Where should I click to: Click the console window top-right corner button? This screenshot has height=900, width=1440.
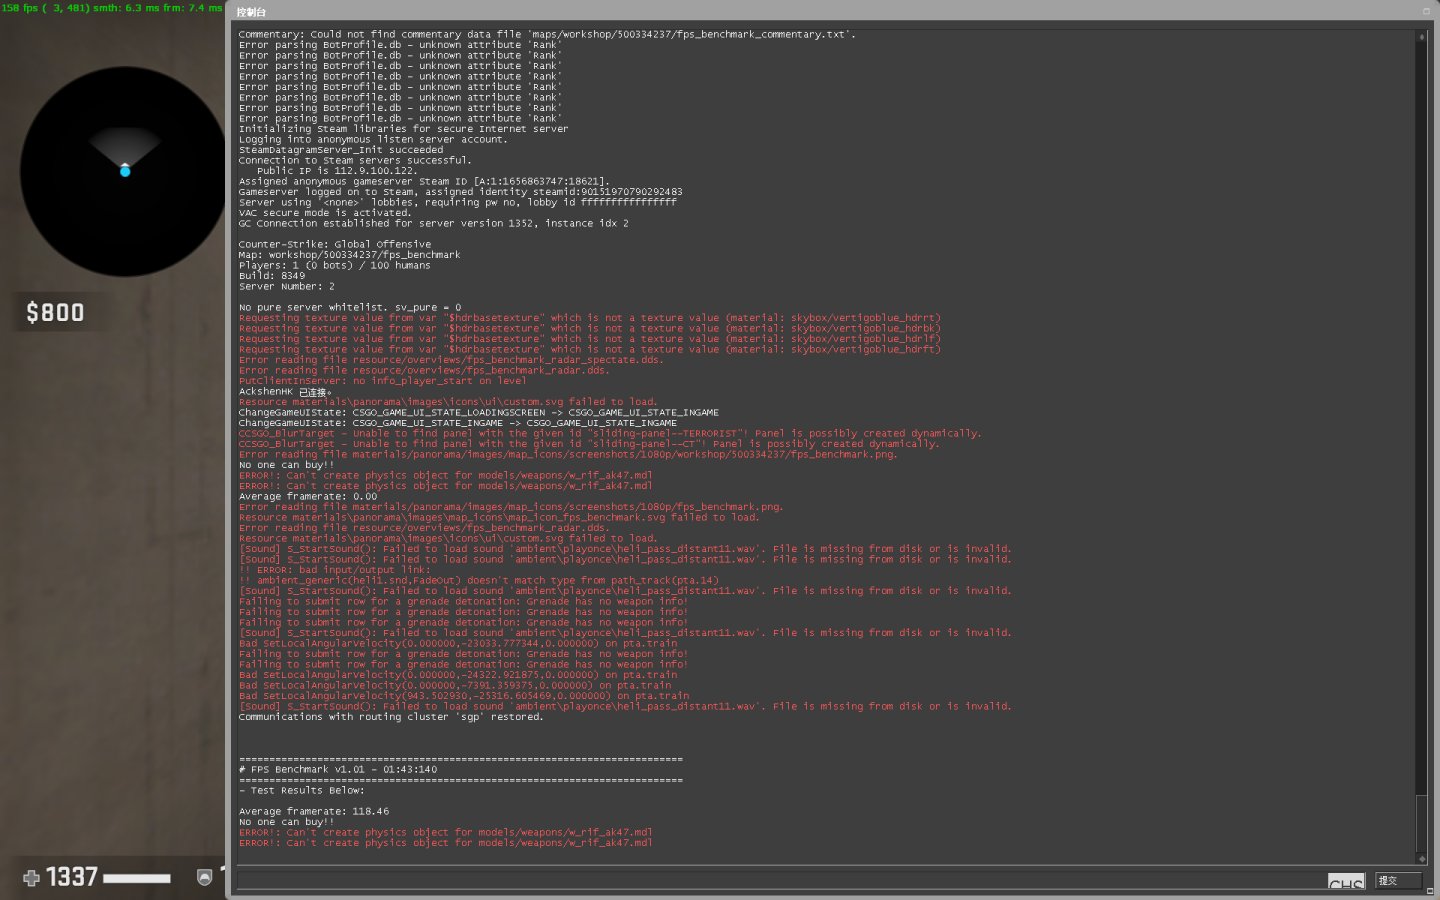(1426, 11)
